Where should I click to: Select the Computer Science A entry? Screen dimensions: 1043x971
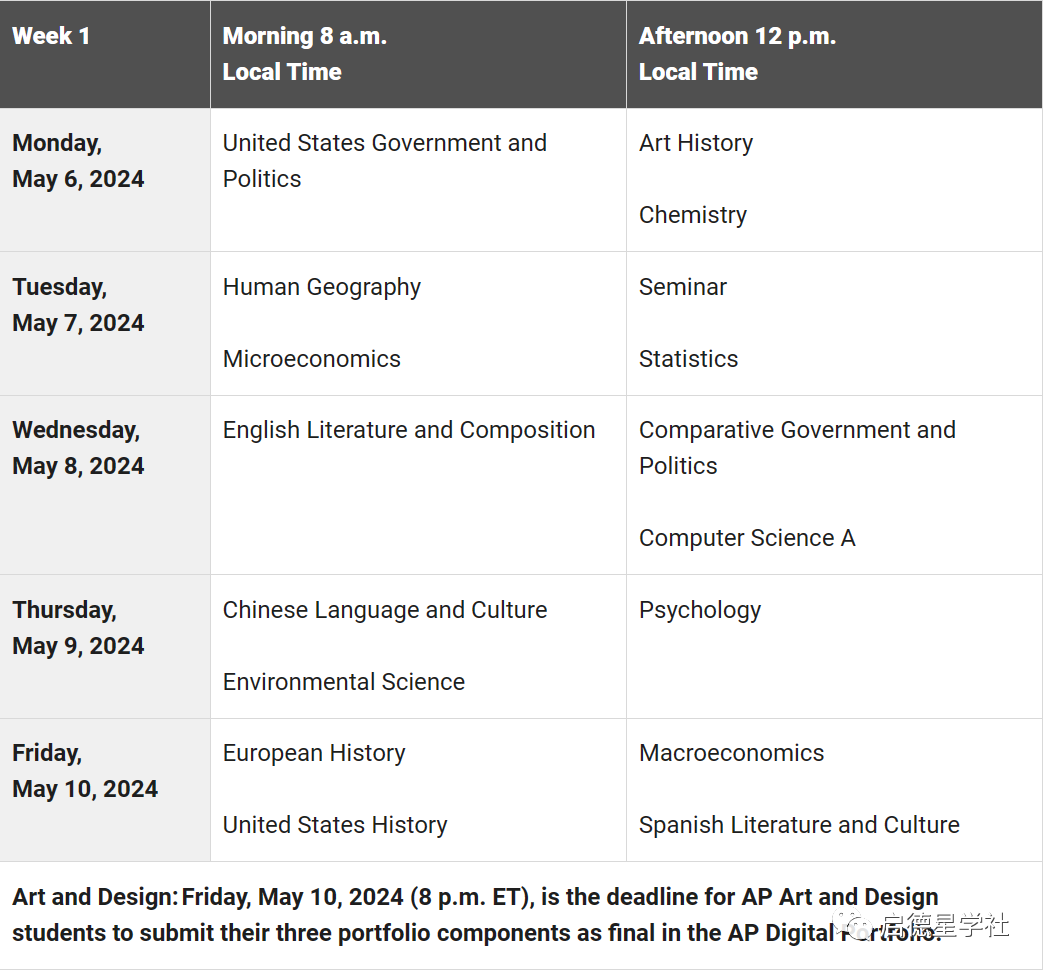pos(747,538)
